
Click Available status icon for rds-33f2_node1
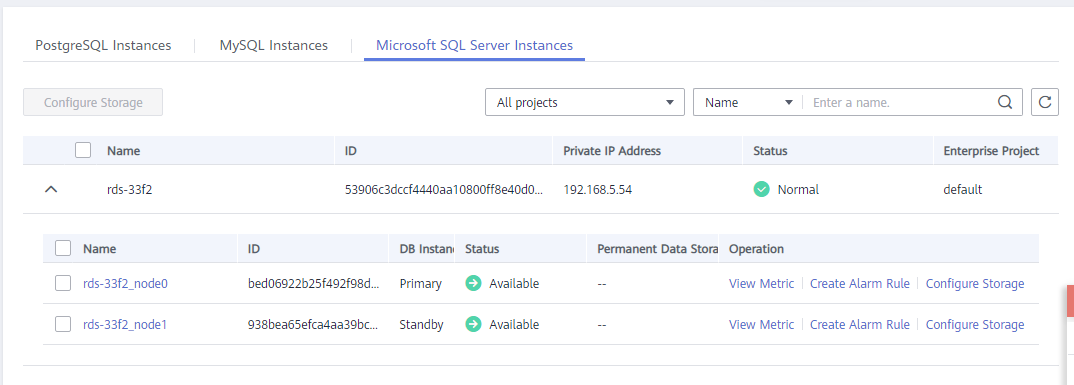473,325
